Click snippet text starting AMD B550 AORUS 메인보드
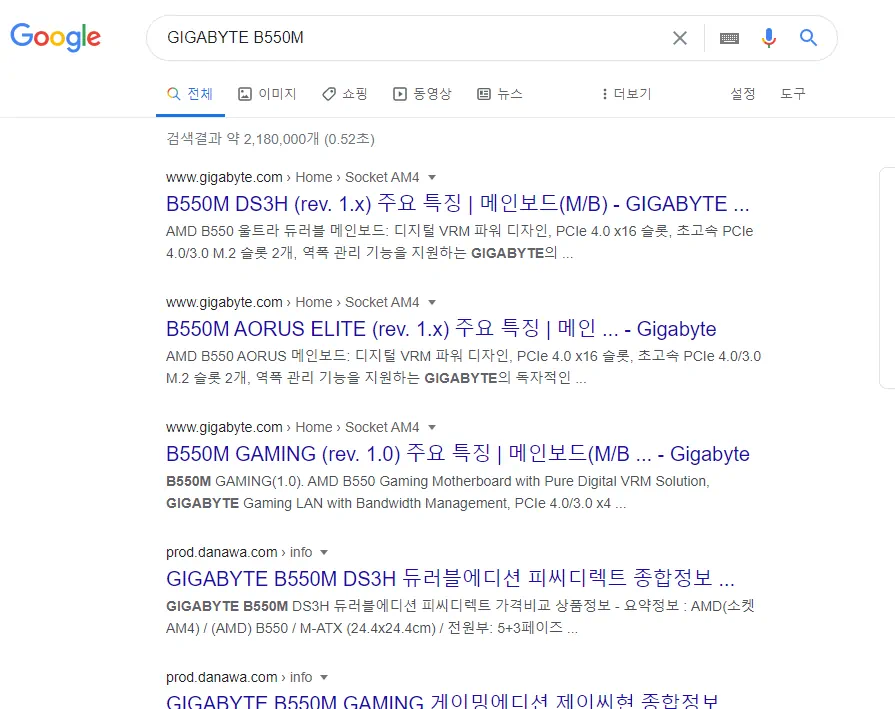This screenshot has height=709, width=895. [463, 367]
